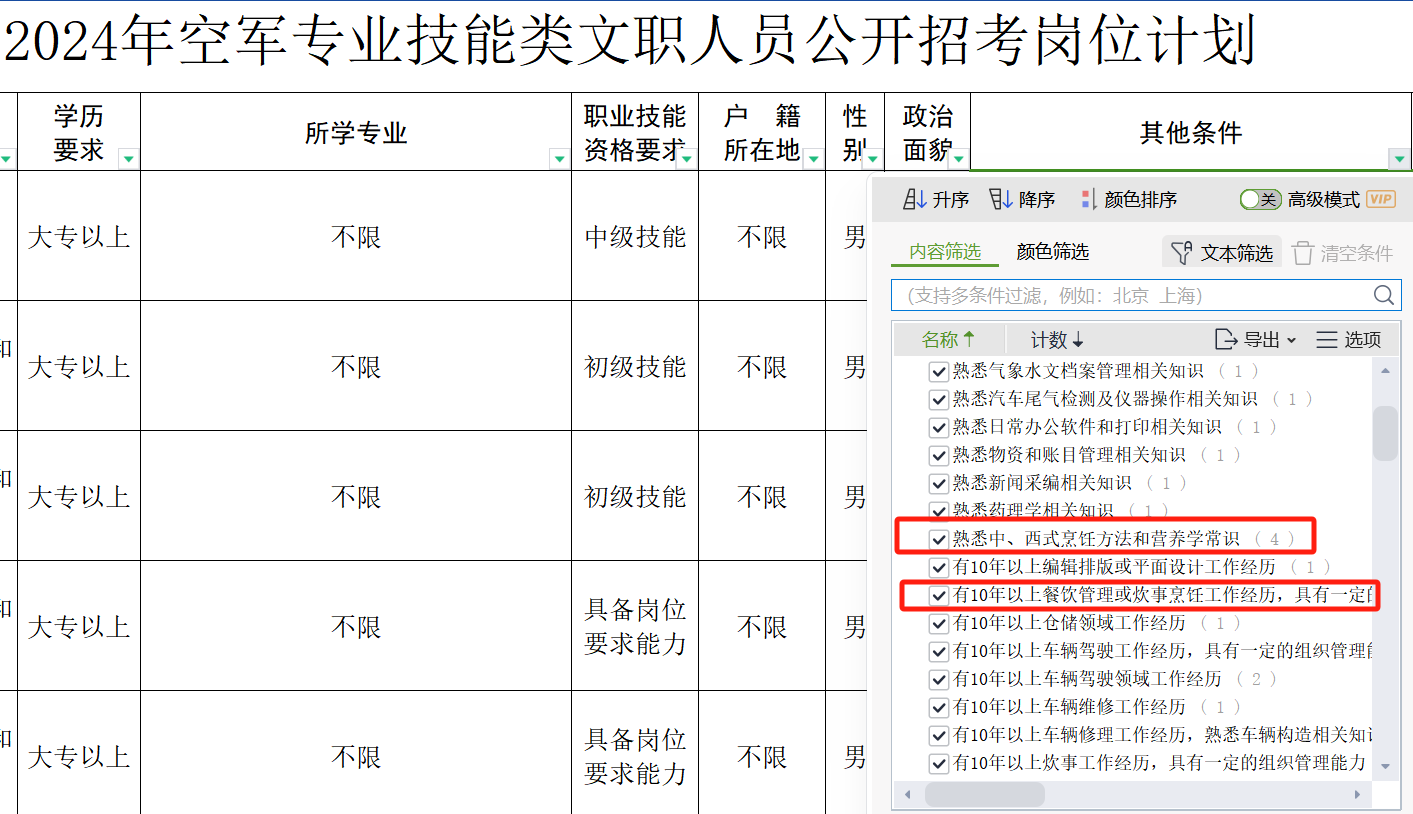Screen dimensions: 1413x814
Task: Open the options (选项) list icon
Action: pos(1327,339)
